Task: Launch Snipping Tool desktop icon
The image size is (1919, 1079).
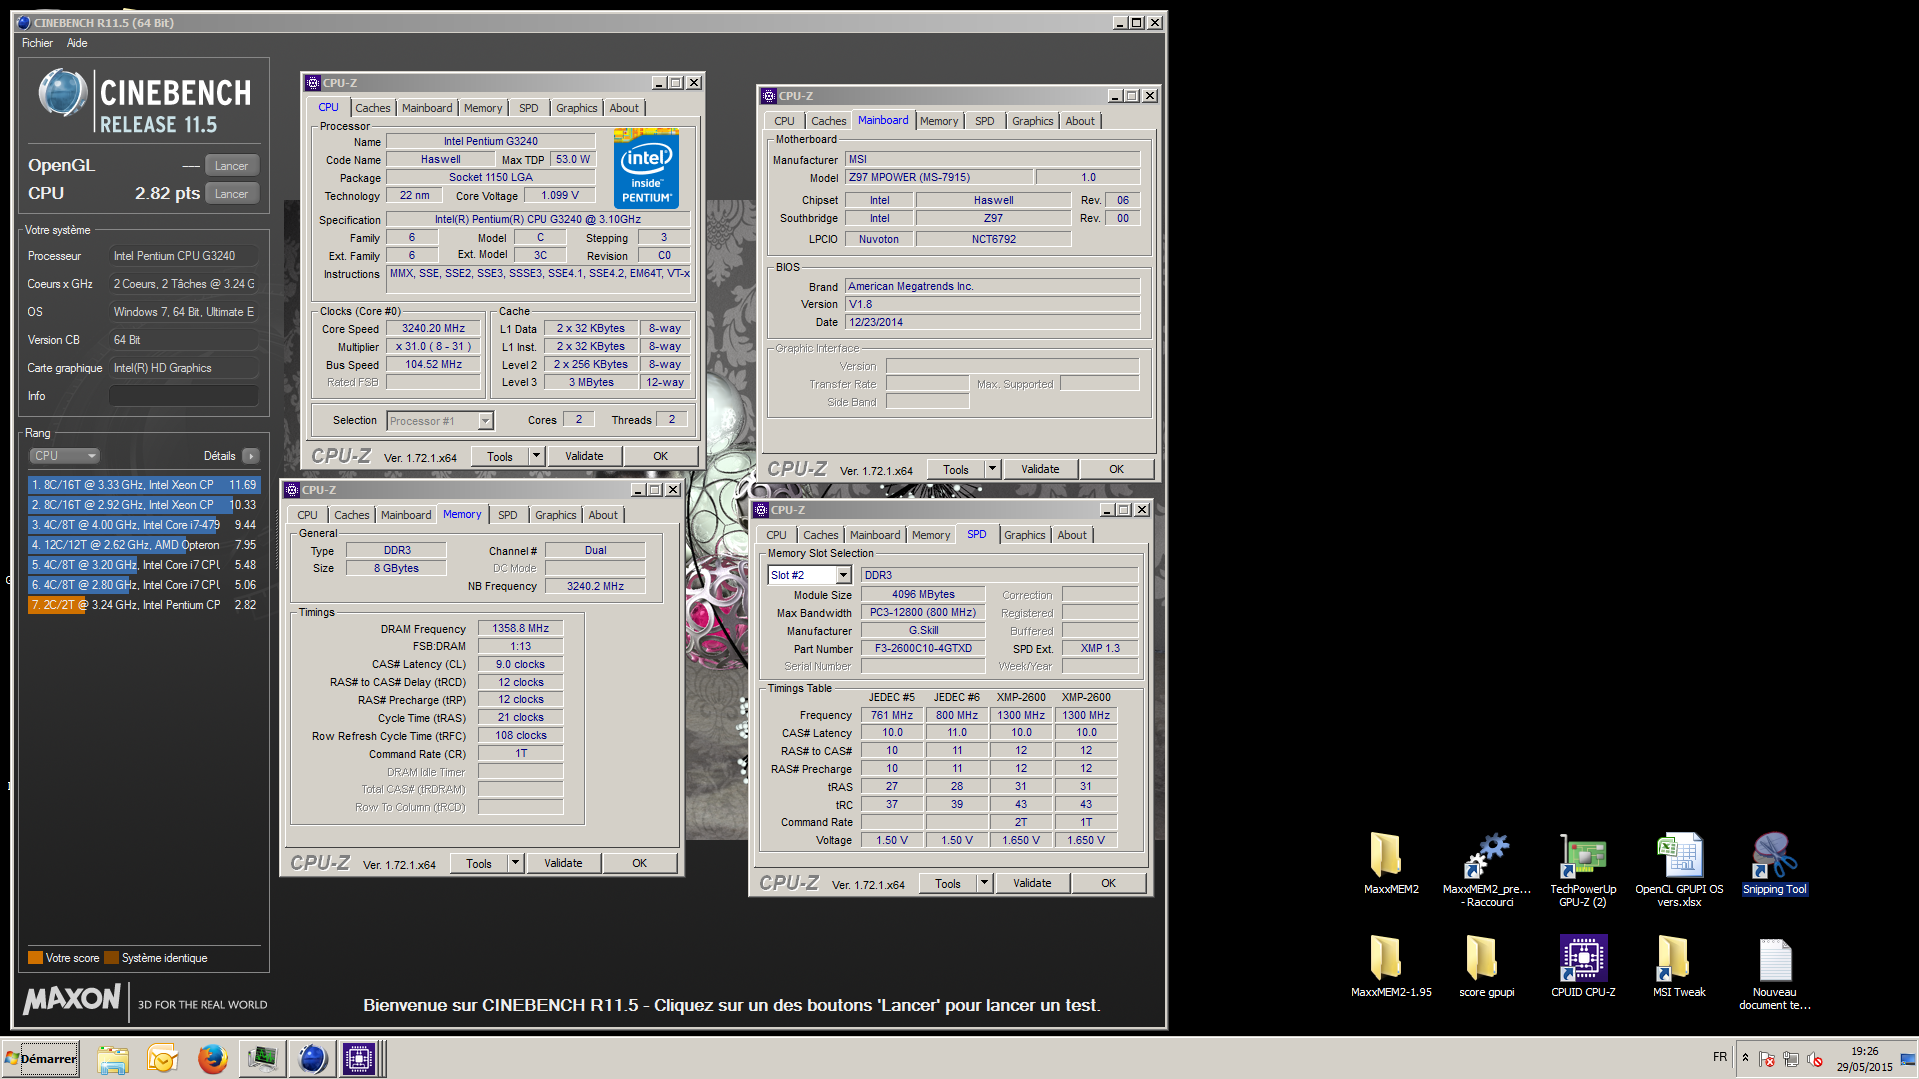Action: 1775,856
